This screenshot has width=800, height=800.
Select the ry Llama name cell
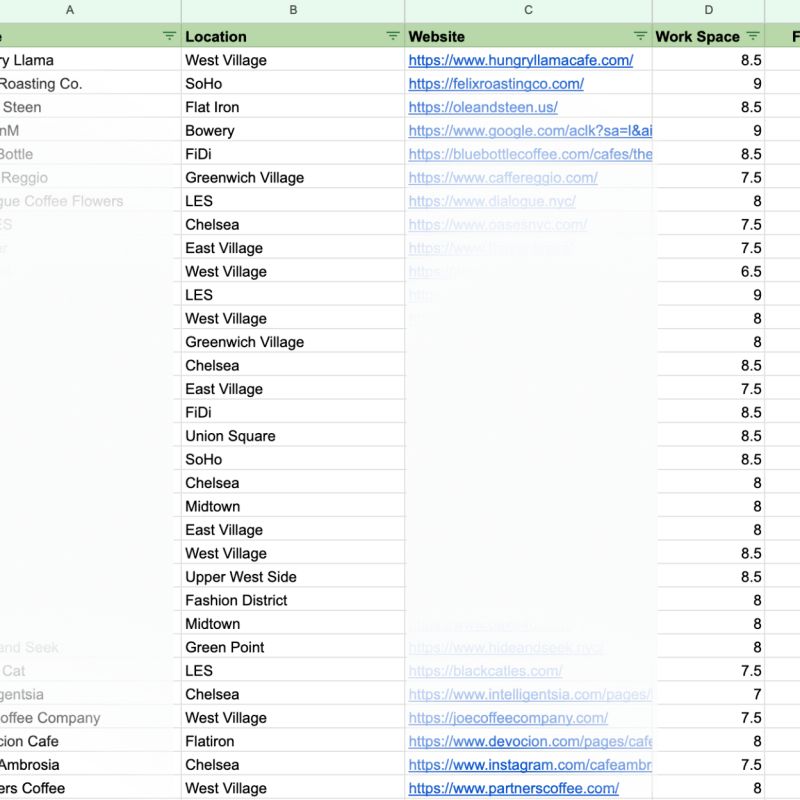click(x=90, y=60)
